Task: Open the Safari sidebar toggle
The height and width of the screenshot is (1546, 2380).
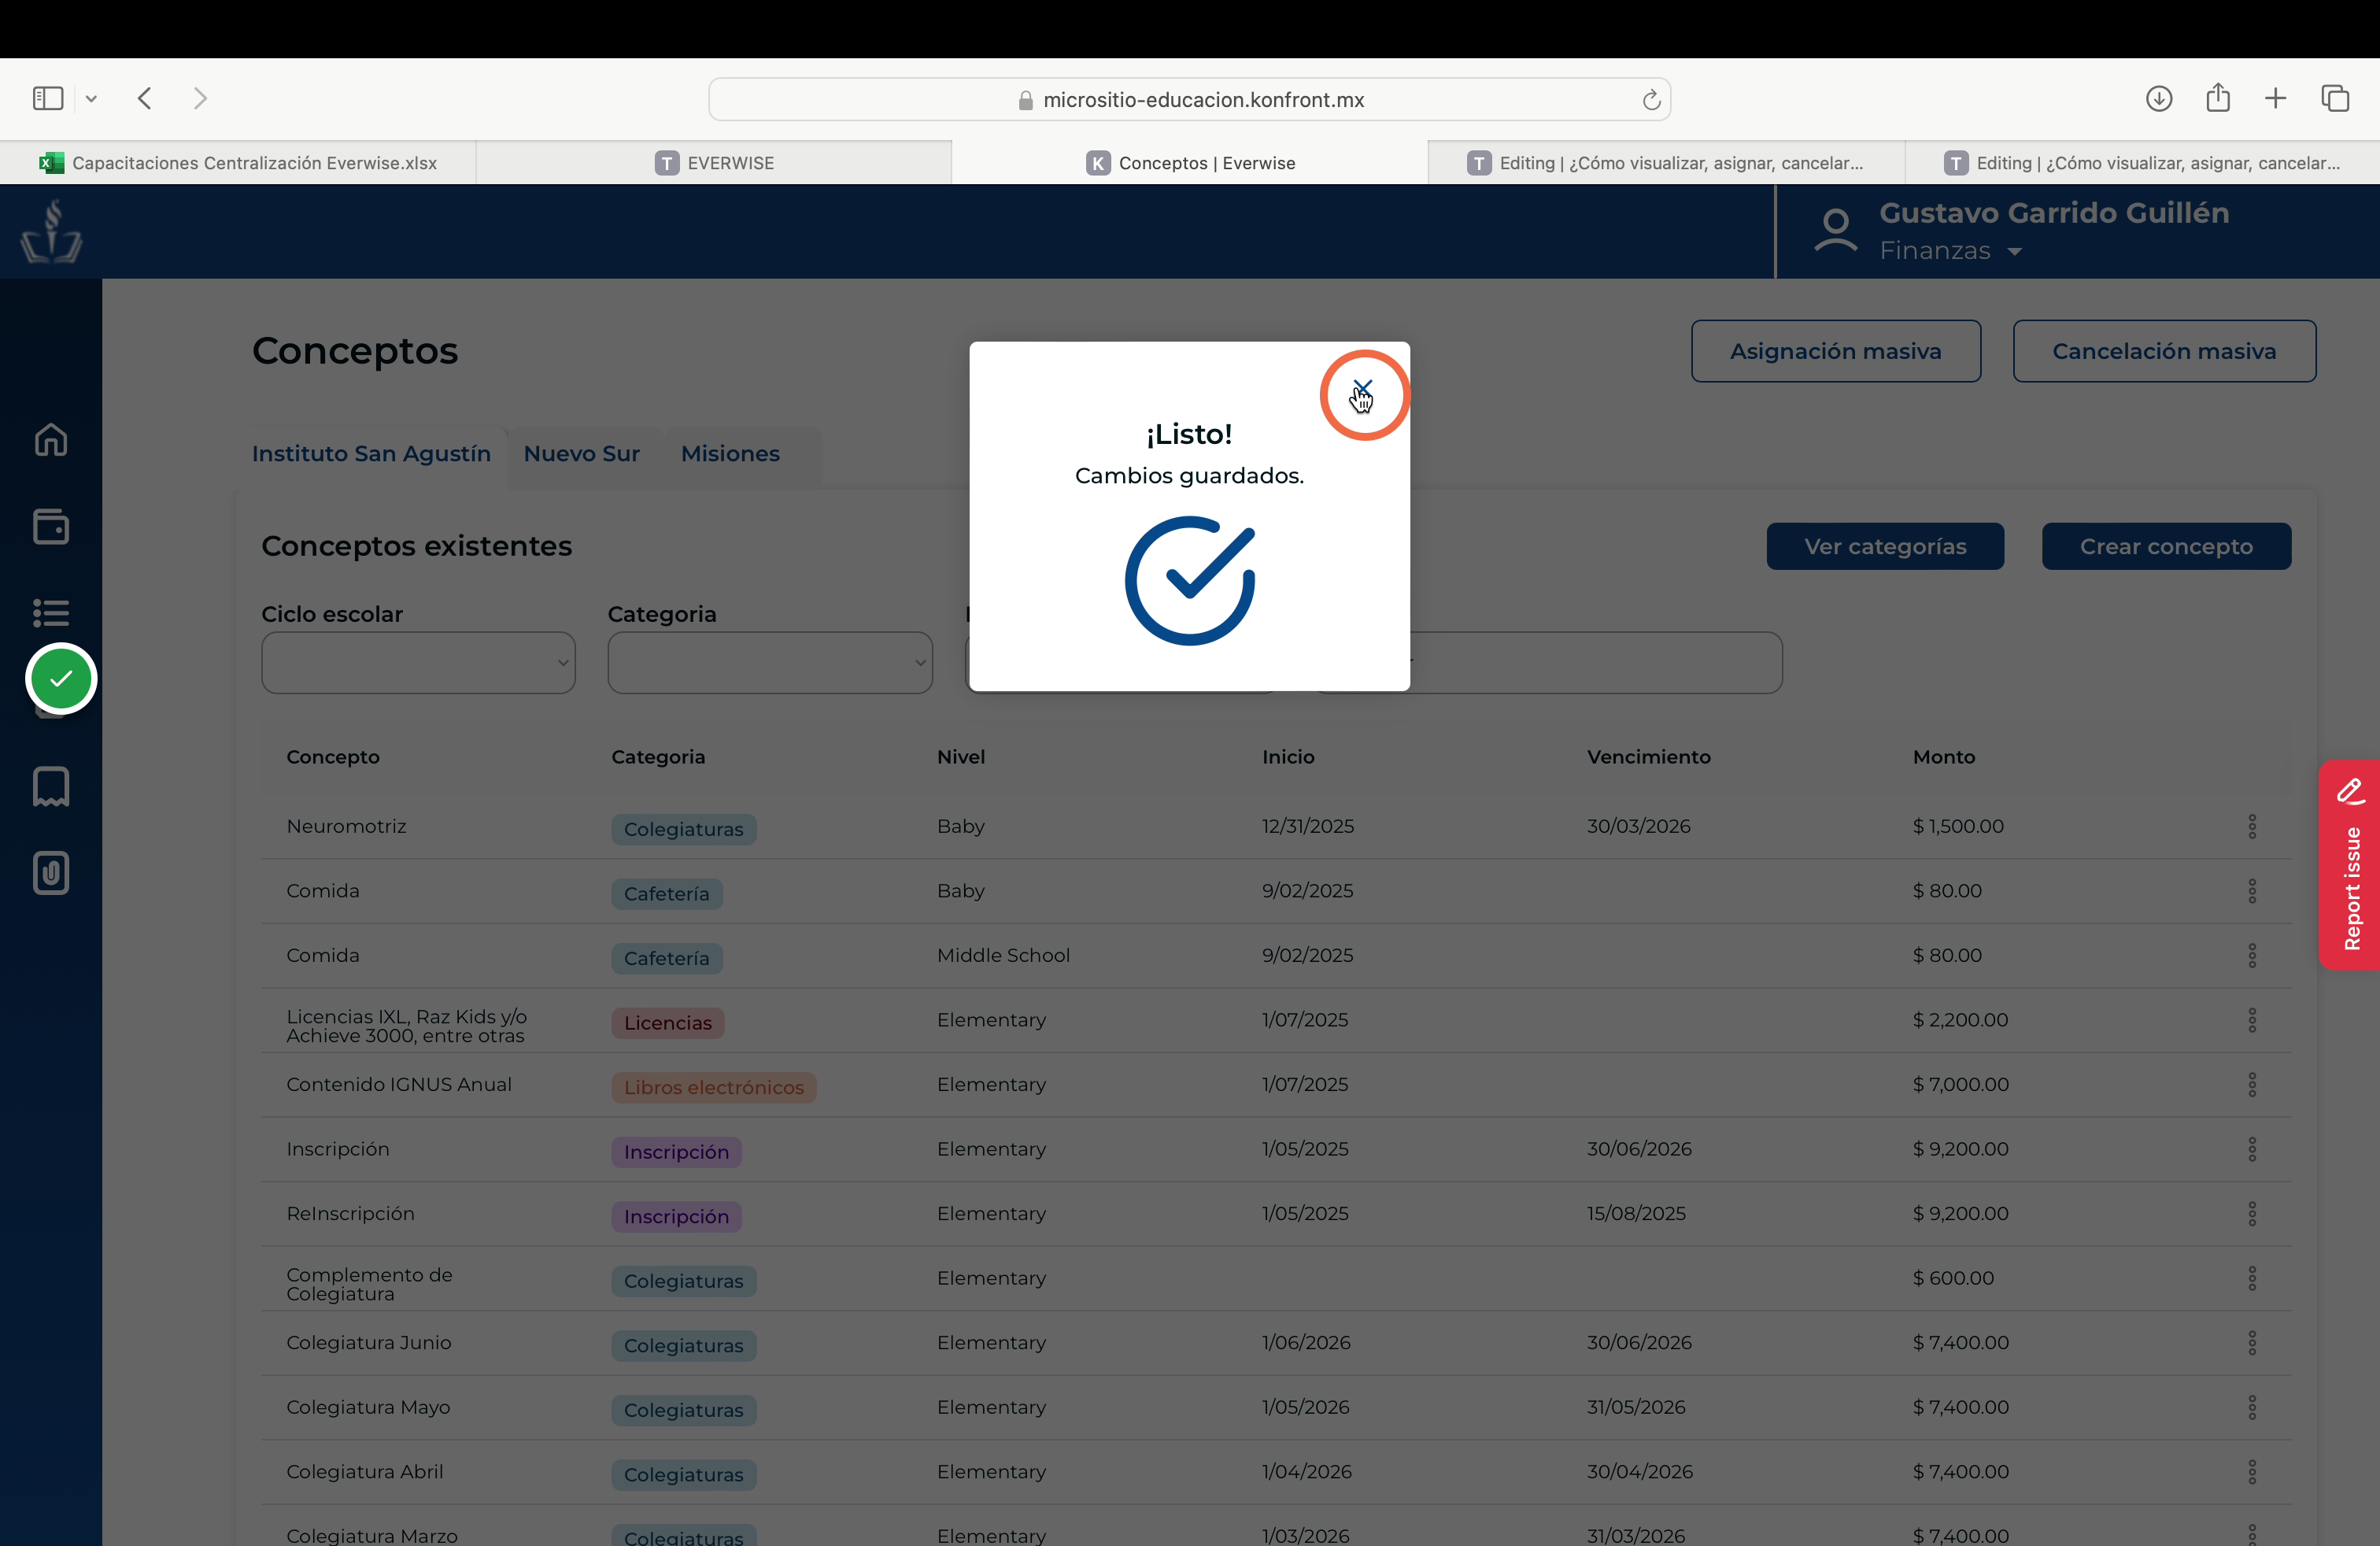Action: (48, 98)
